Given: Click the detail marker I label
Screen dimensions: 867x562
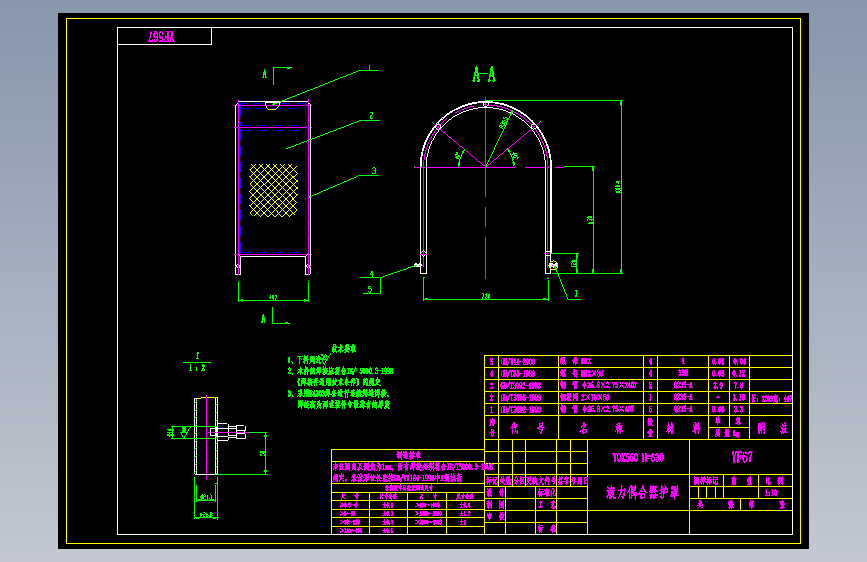Looking at the screenshot, I should (576, 294).
